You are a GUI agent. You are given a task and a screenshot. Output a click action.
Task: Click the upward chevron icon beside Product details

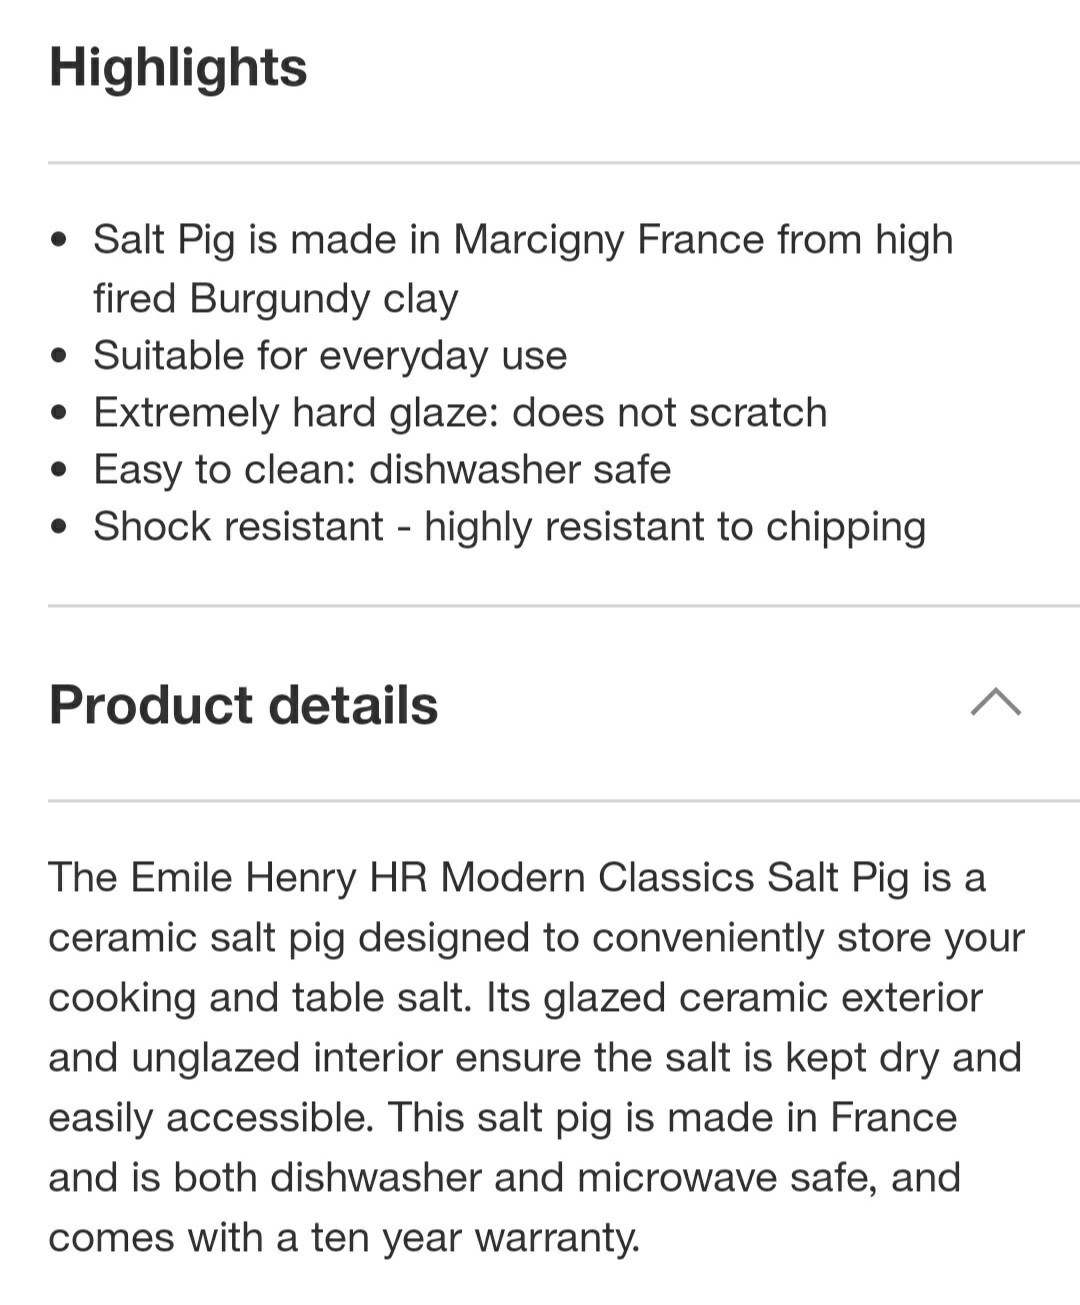tap(995, 705)
